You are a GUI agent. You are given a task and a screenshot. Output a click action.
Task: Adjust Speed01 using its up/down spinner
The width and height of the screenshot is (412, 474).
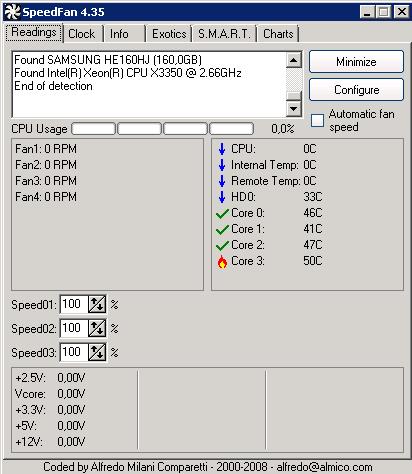97,304
